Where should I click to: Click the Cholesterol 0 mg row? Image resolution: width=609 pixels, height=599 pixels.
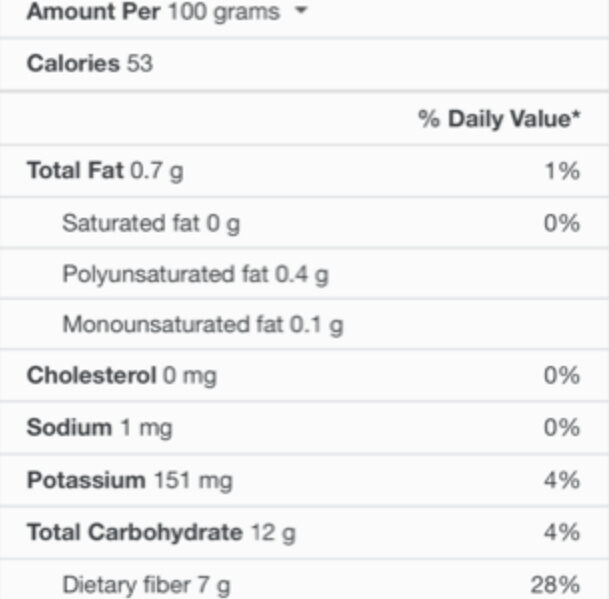pyautogui.click(x=304, y=376)
